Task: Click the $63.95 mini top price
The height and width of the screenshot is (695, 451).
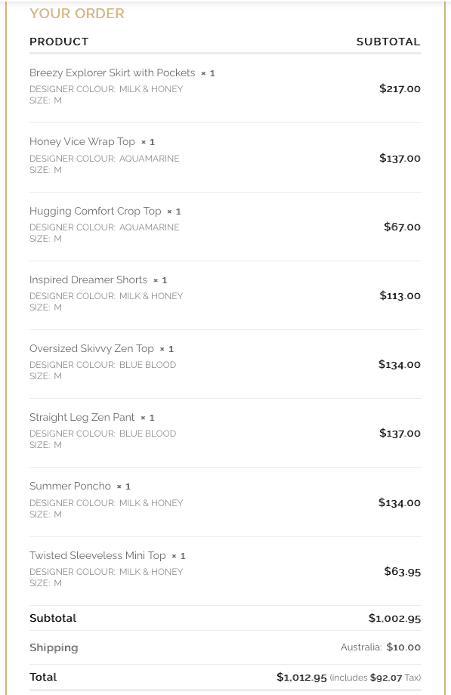Action: (402, 571)
